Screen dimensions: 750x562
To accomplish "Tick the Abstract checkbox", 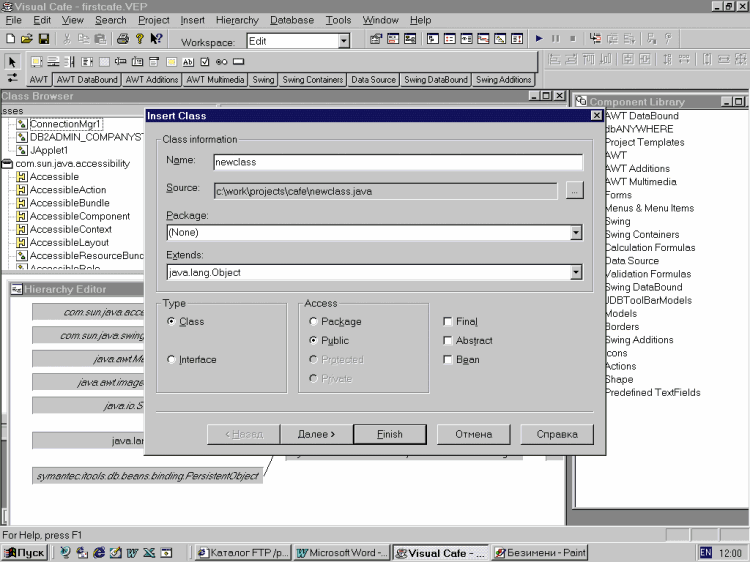I will click(x=448, y=341).
